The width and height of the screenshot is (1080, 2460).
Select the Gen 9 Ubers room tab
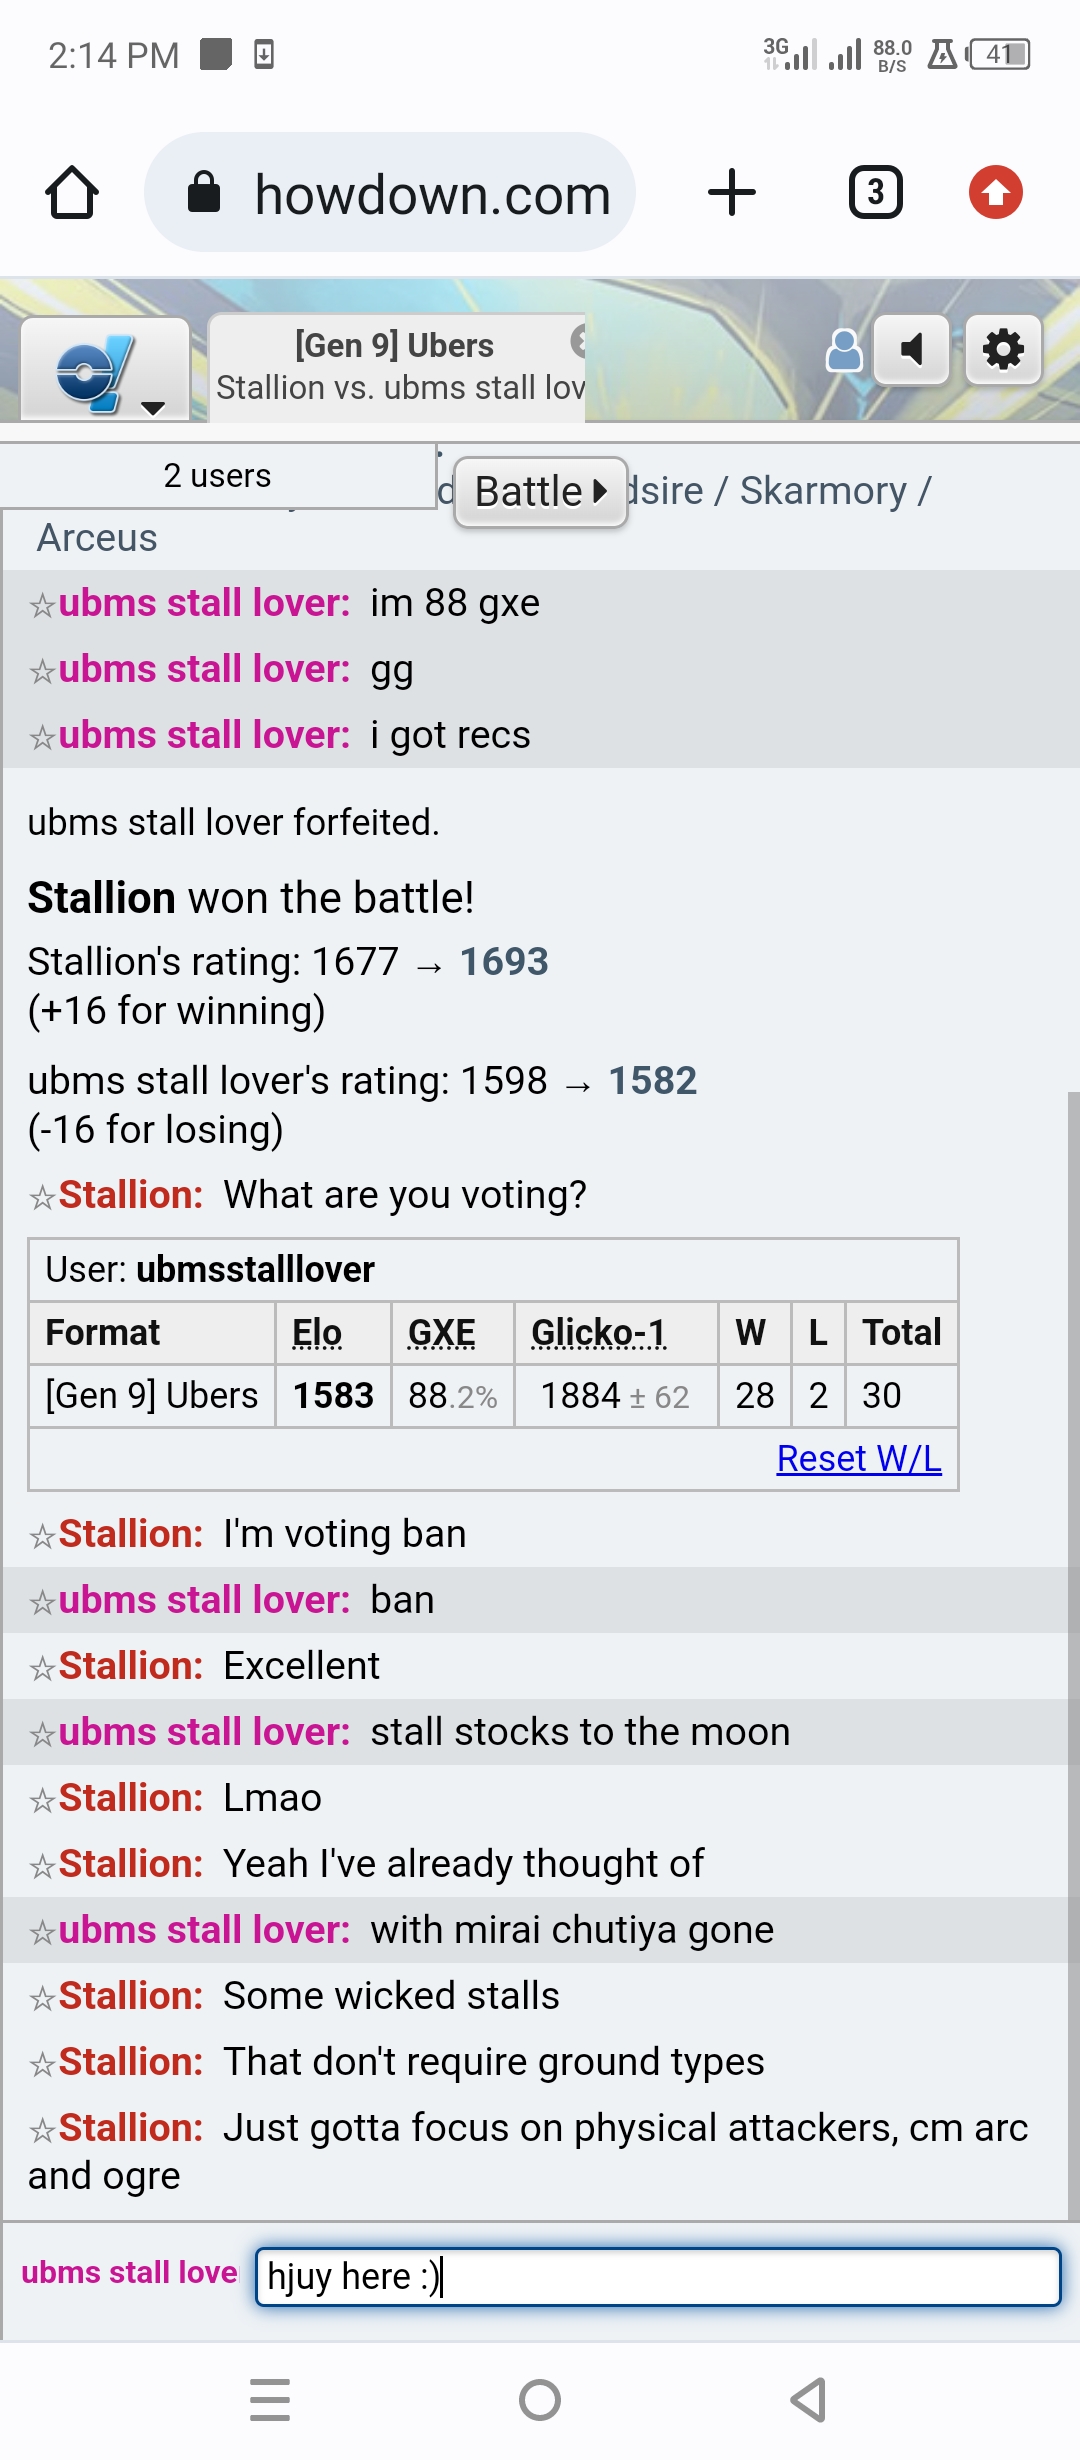coord(397,367)
